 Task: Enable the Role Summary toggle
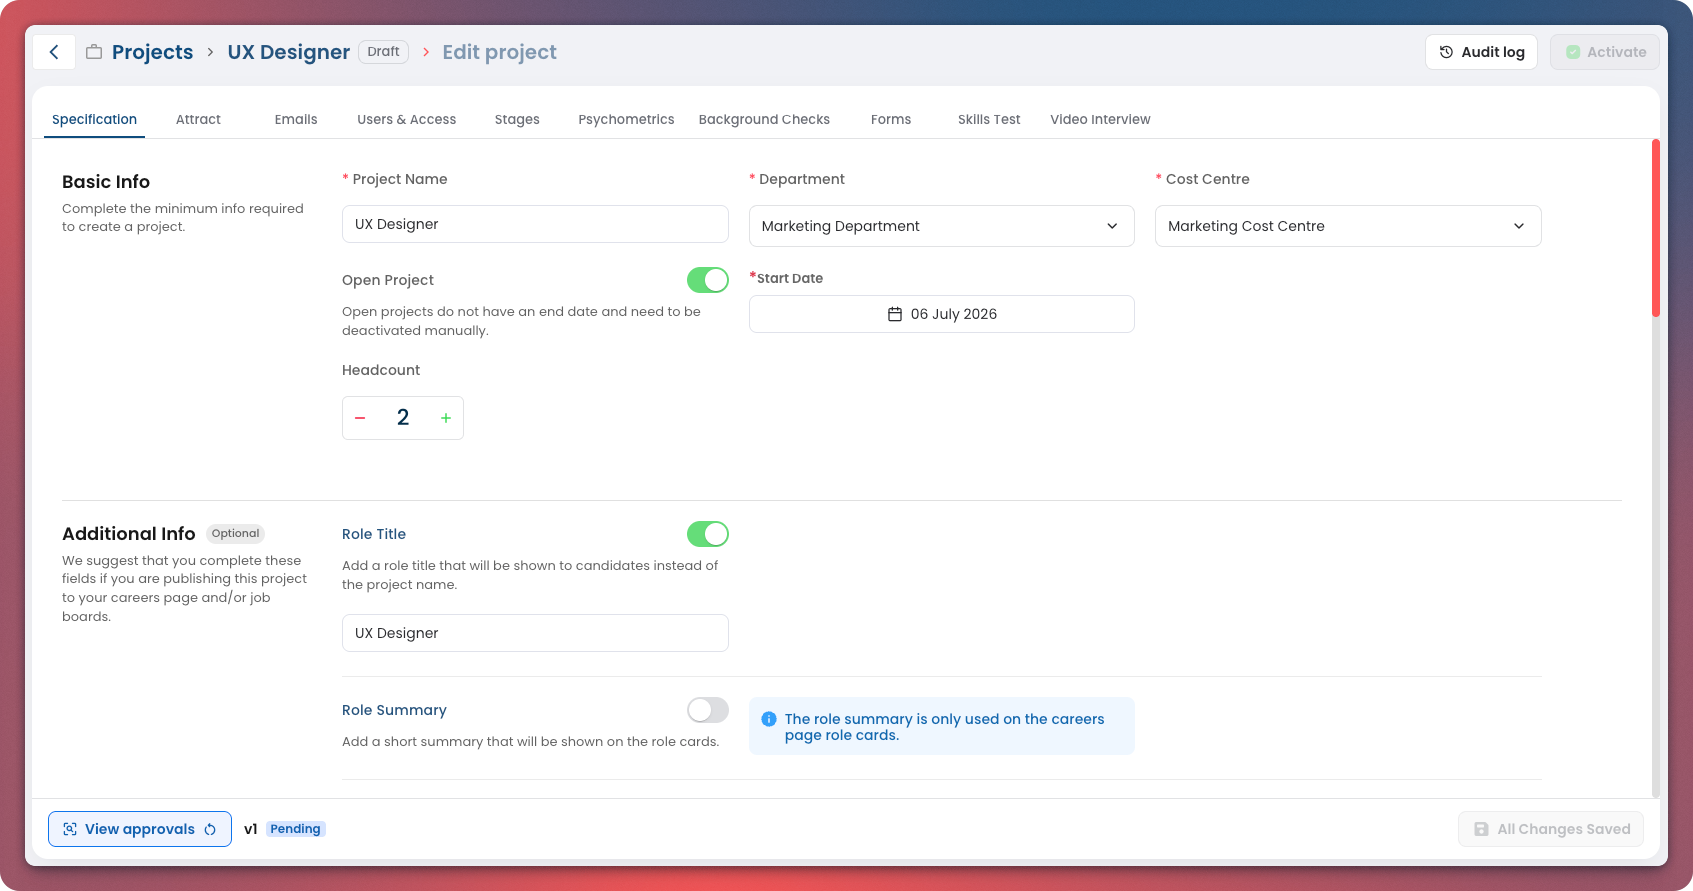[708, 710]
